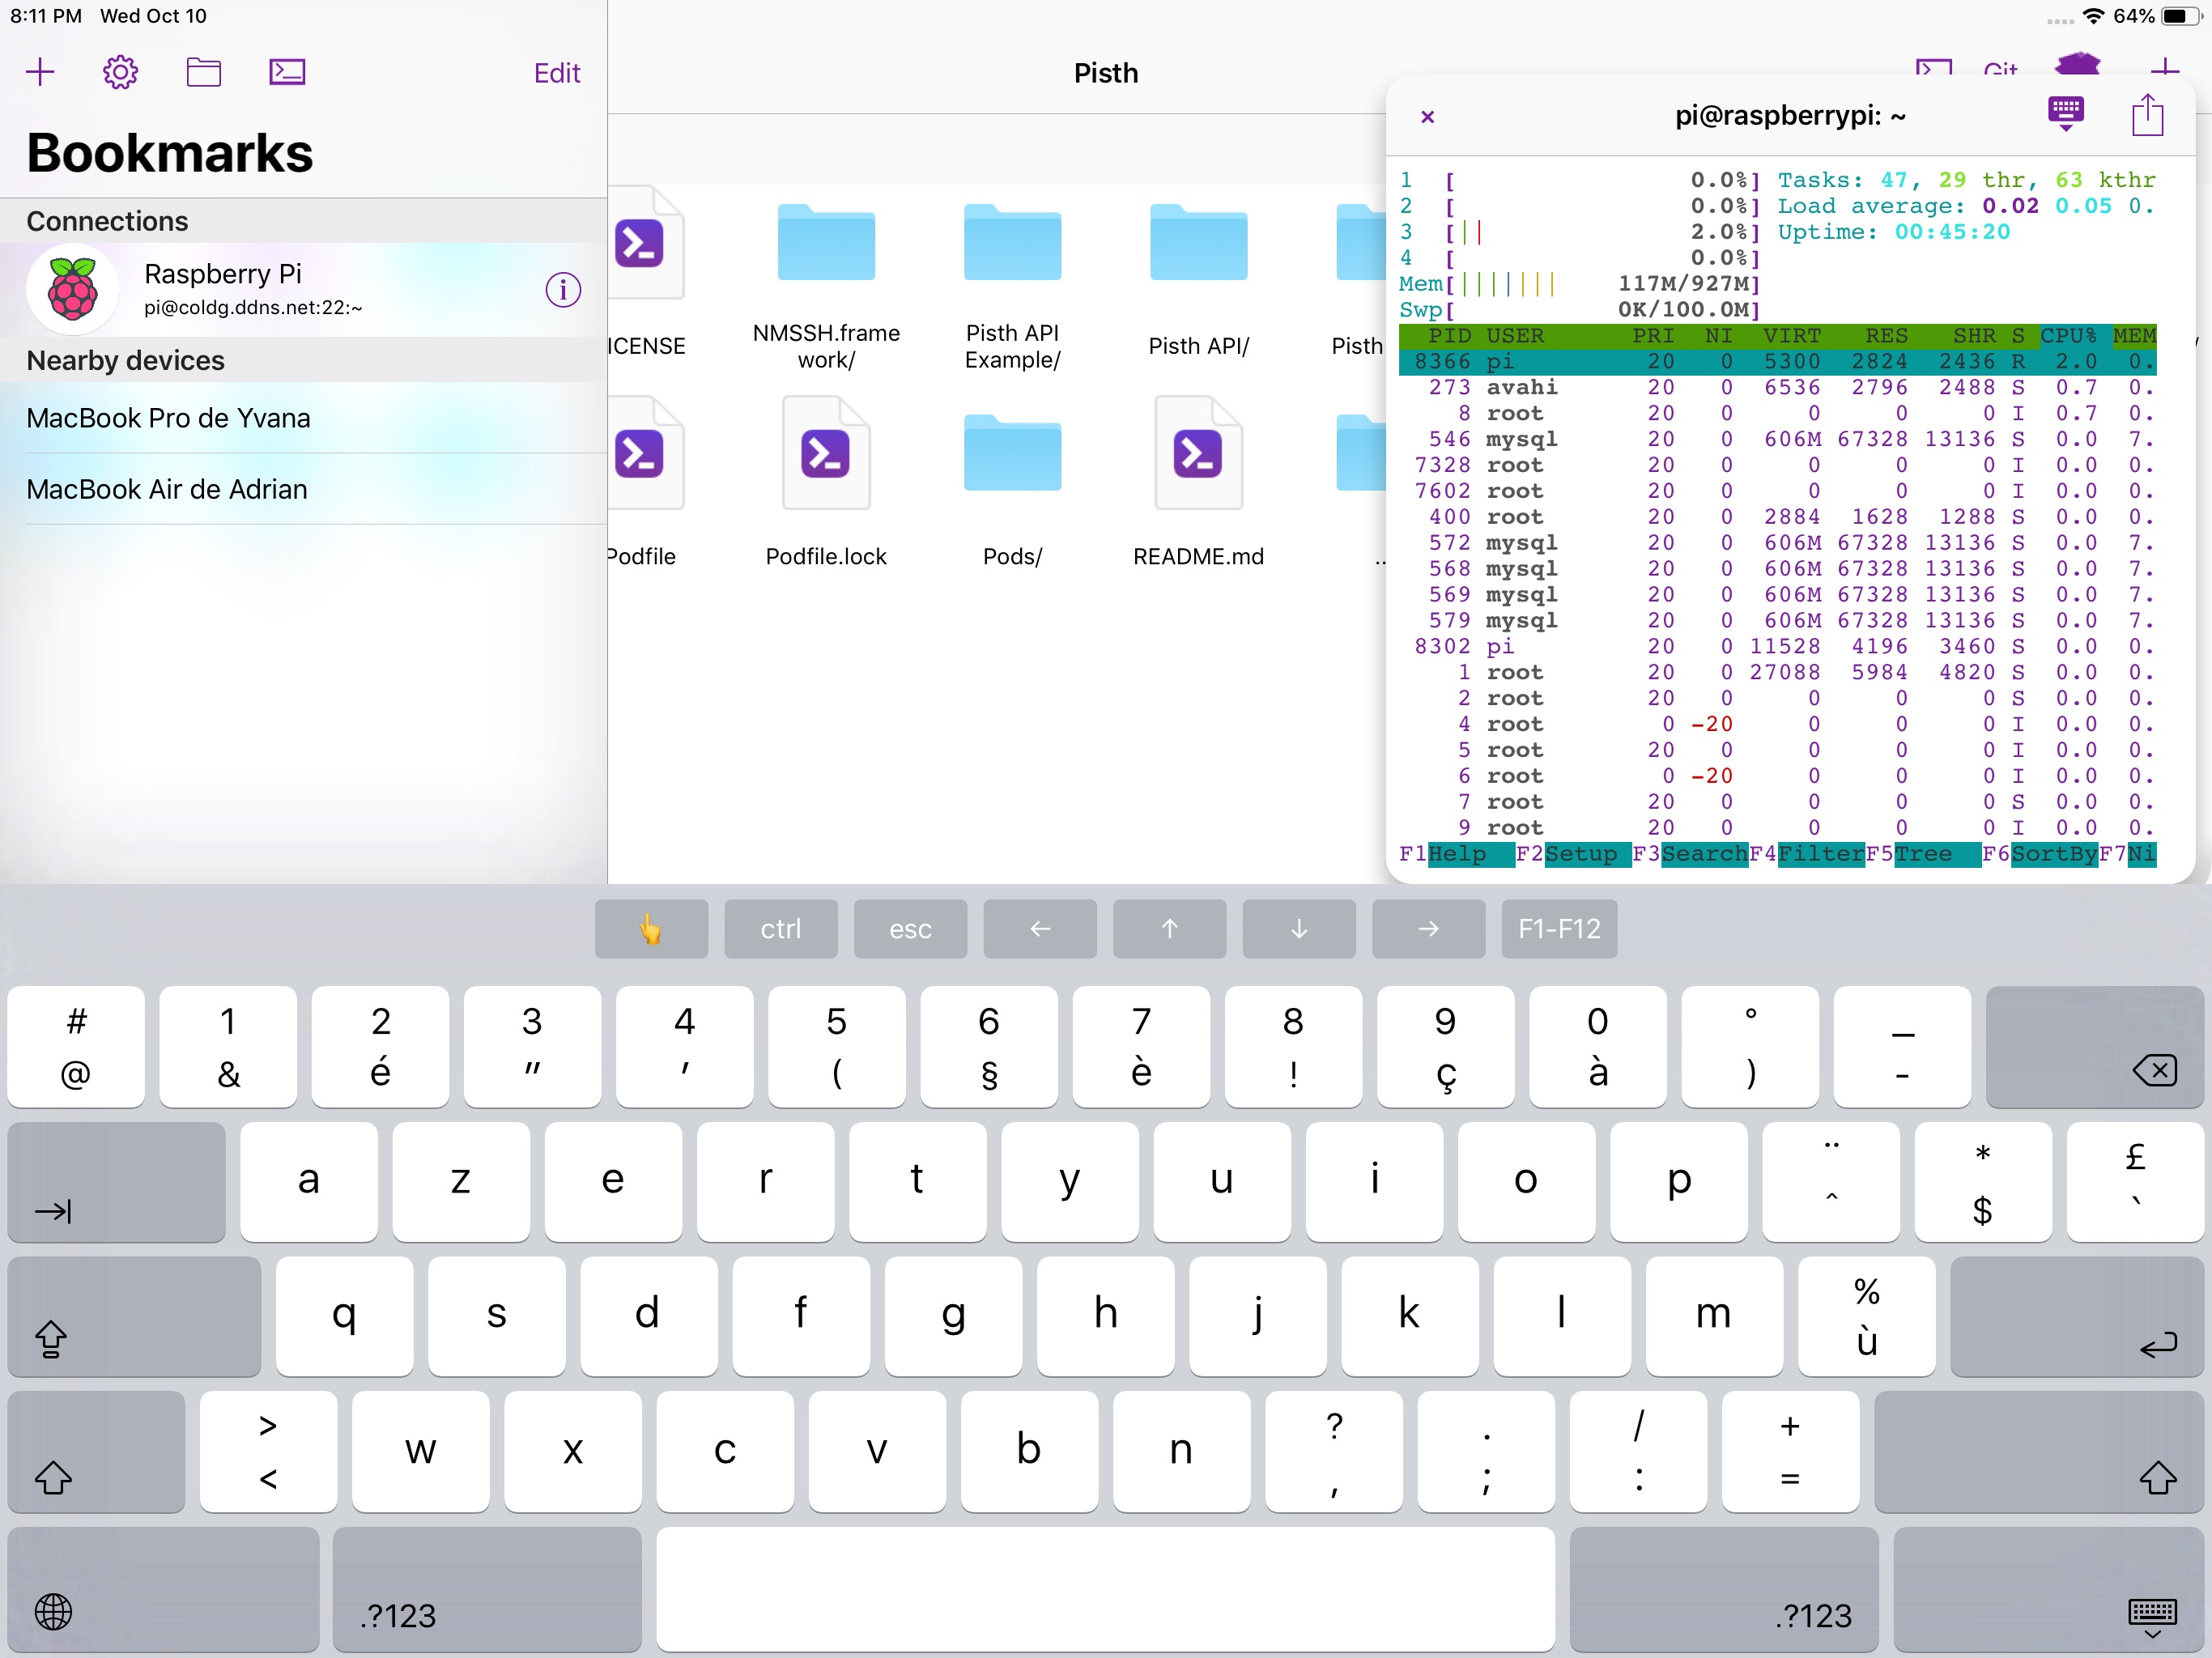2212x1658 pixels.
Task: Tap the 'q' key
Action: click(x=344, y=1317)
